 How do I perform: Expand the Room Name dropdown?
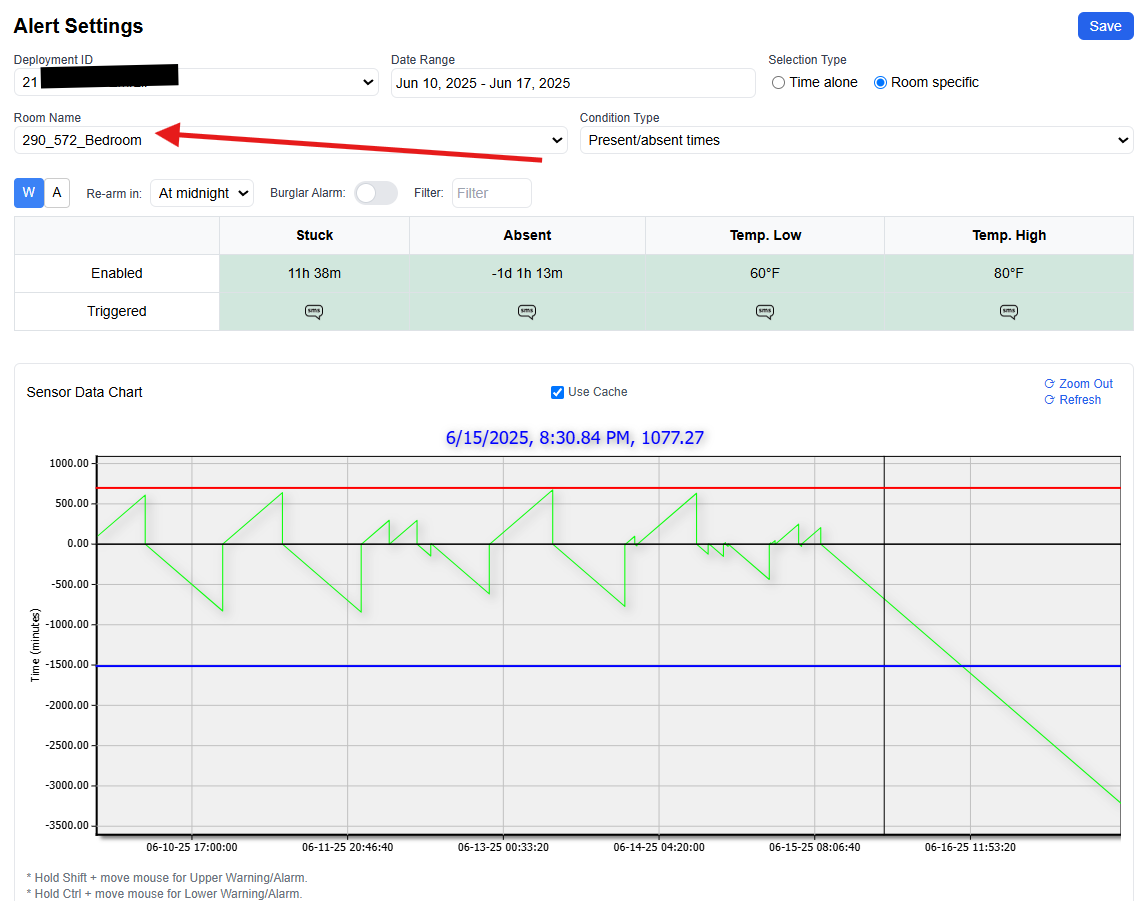click(x=290, y=140)
